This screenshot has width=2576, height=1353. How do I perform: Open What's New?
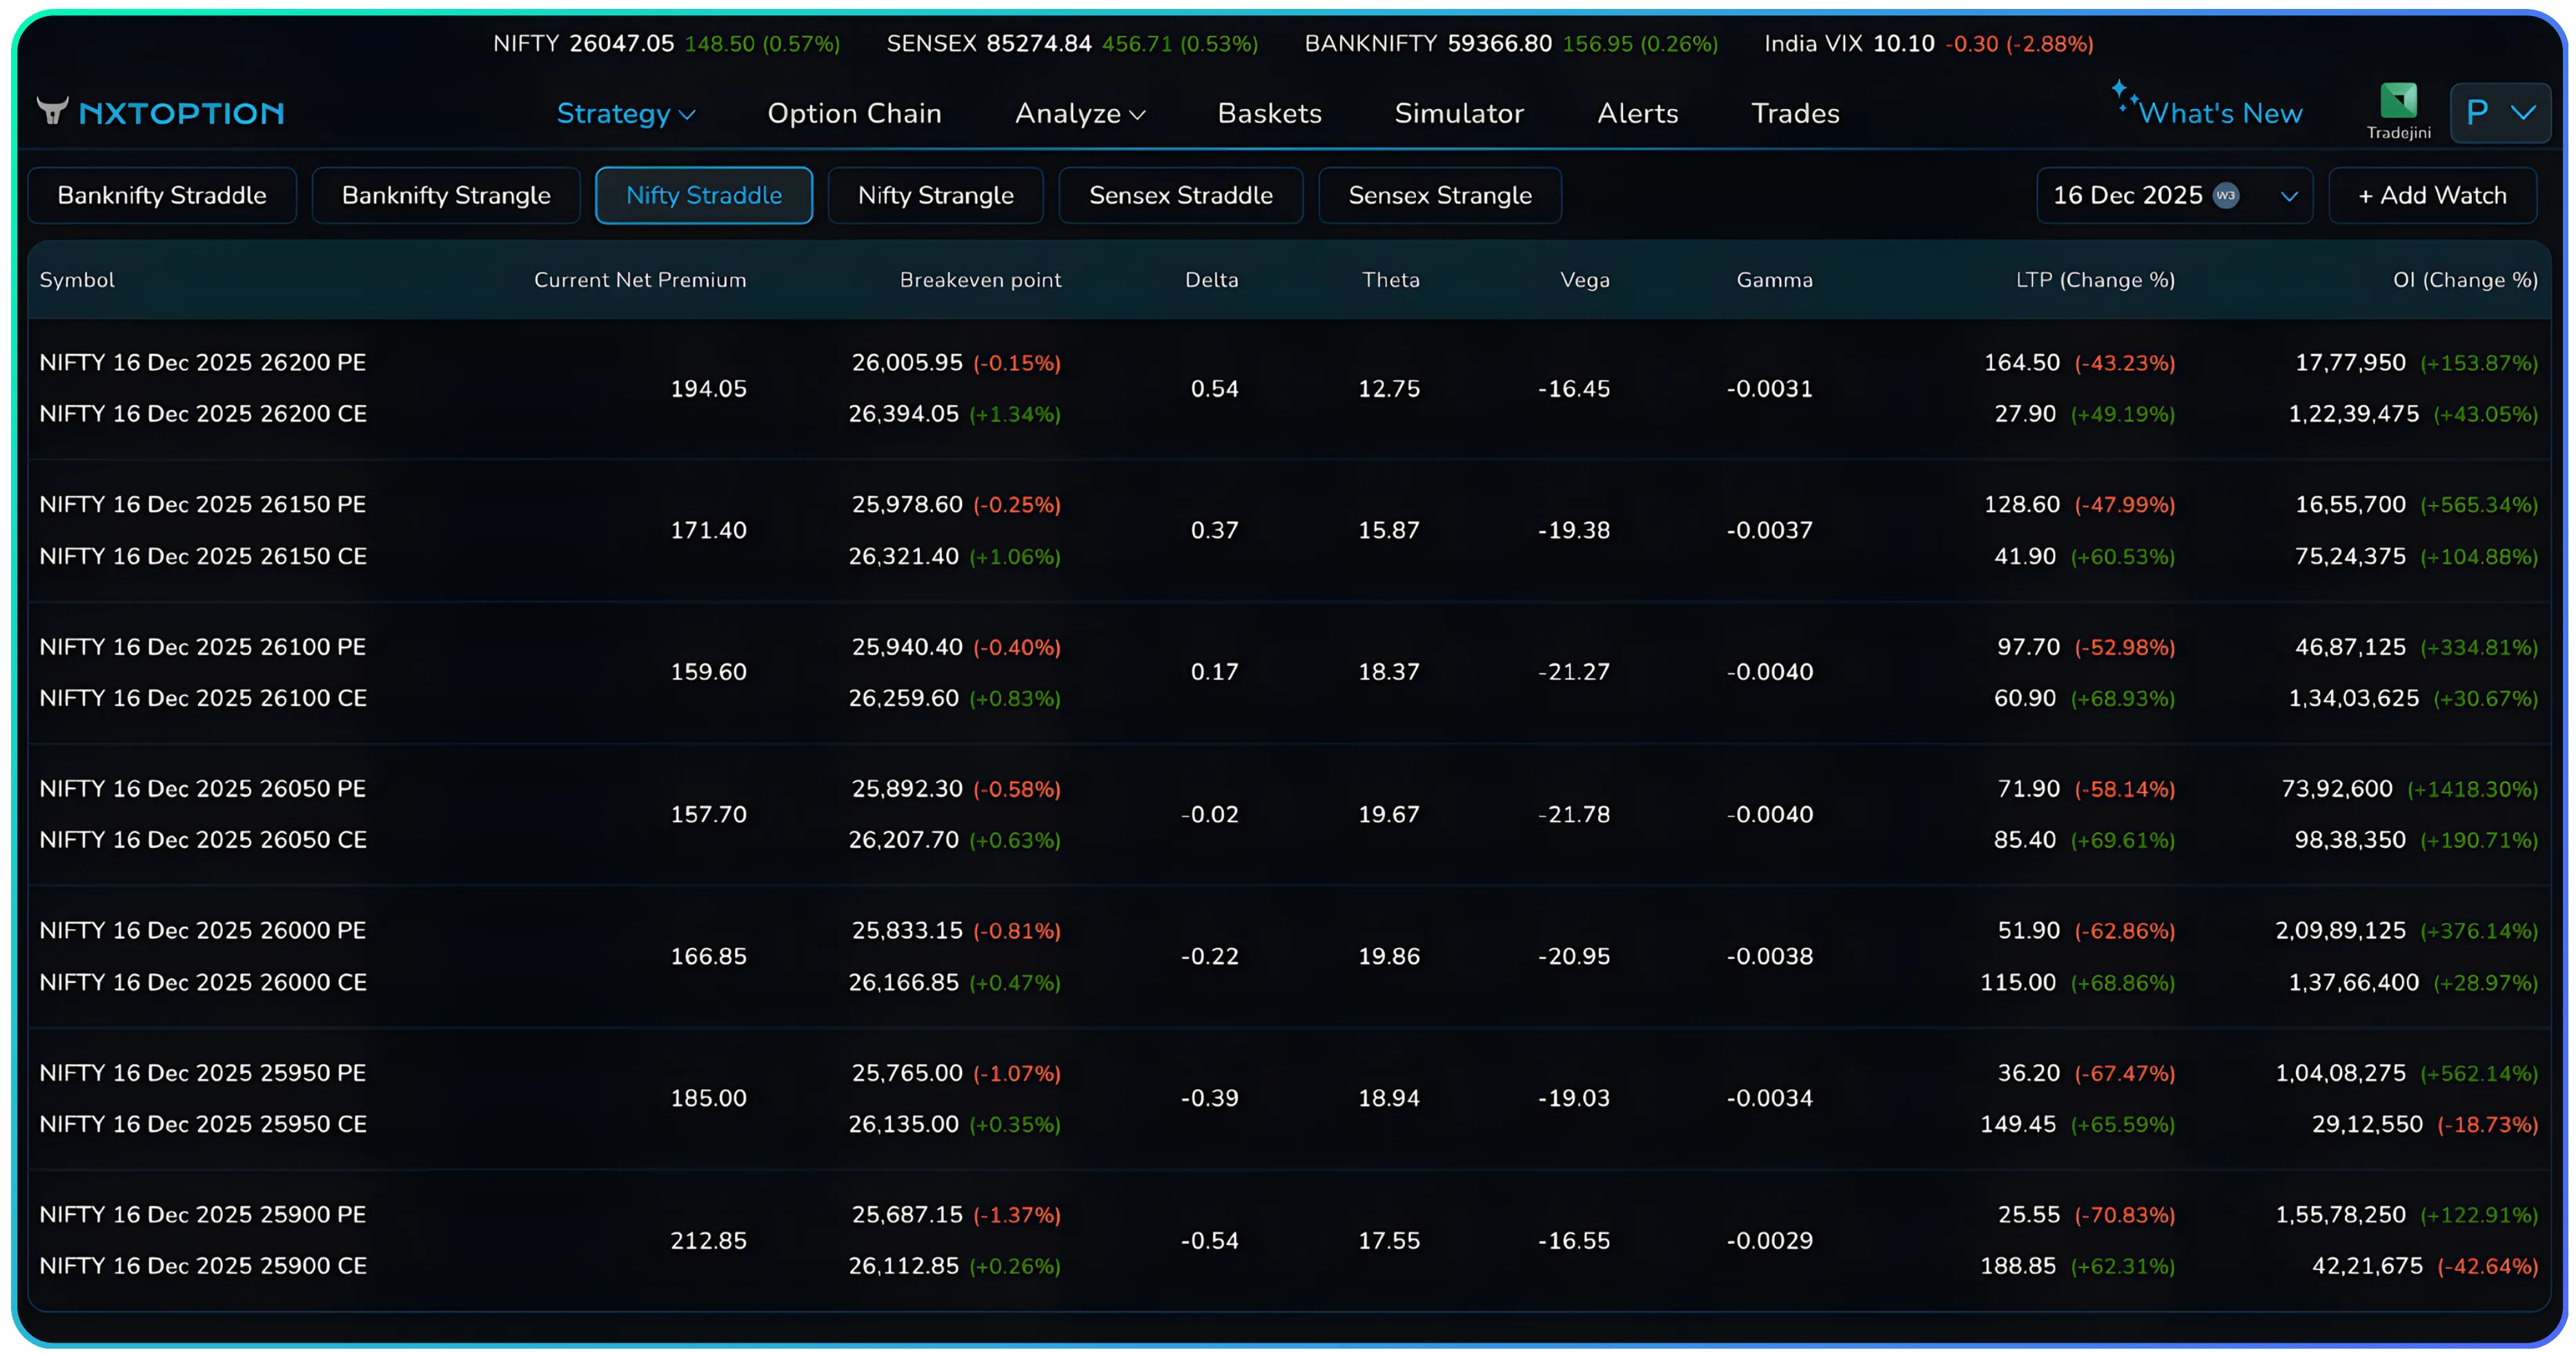click(x=2222, y=112)
